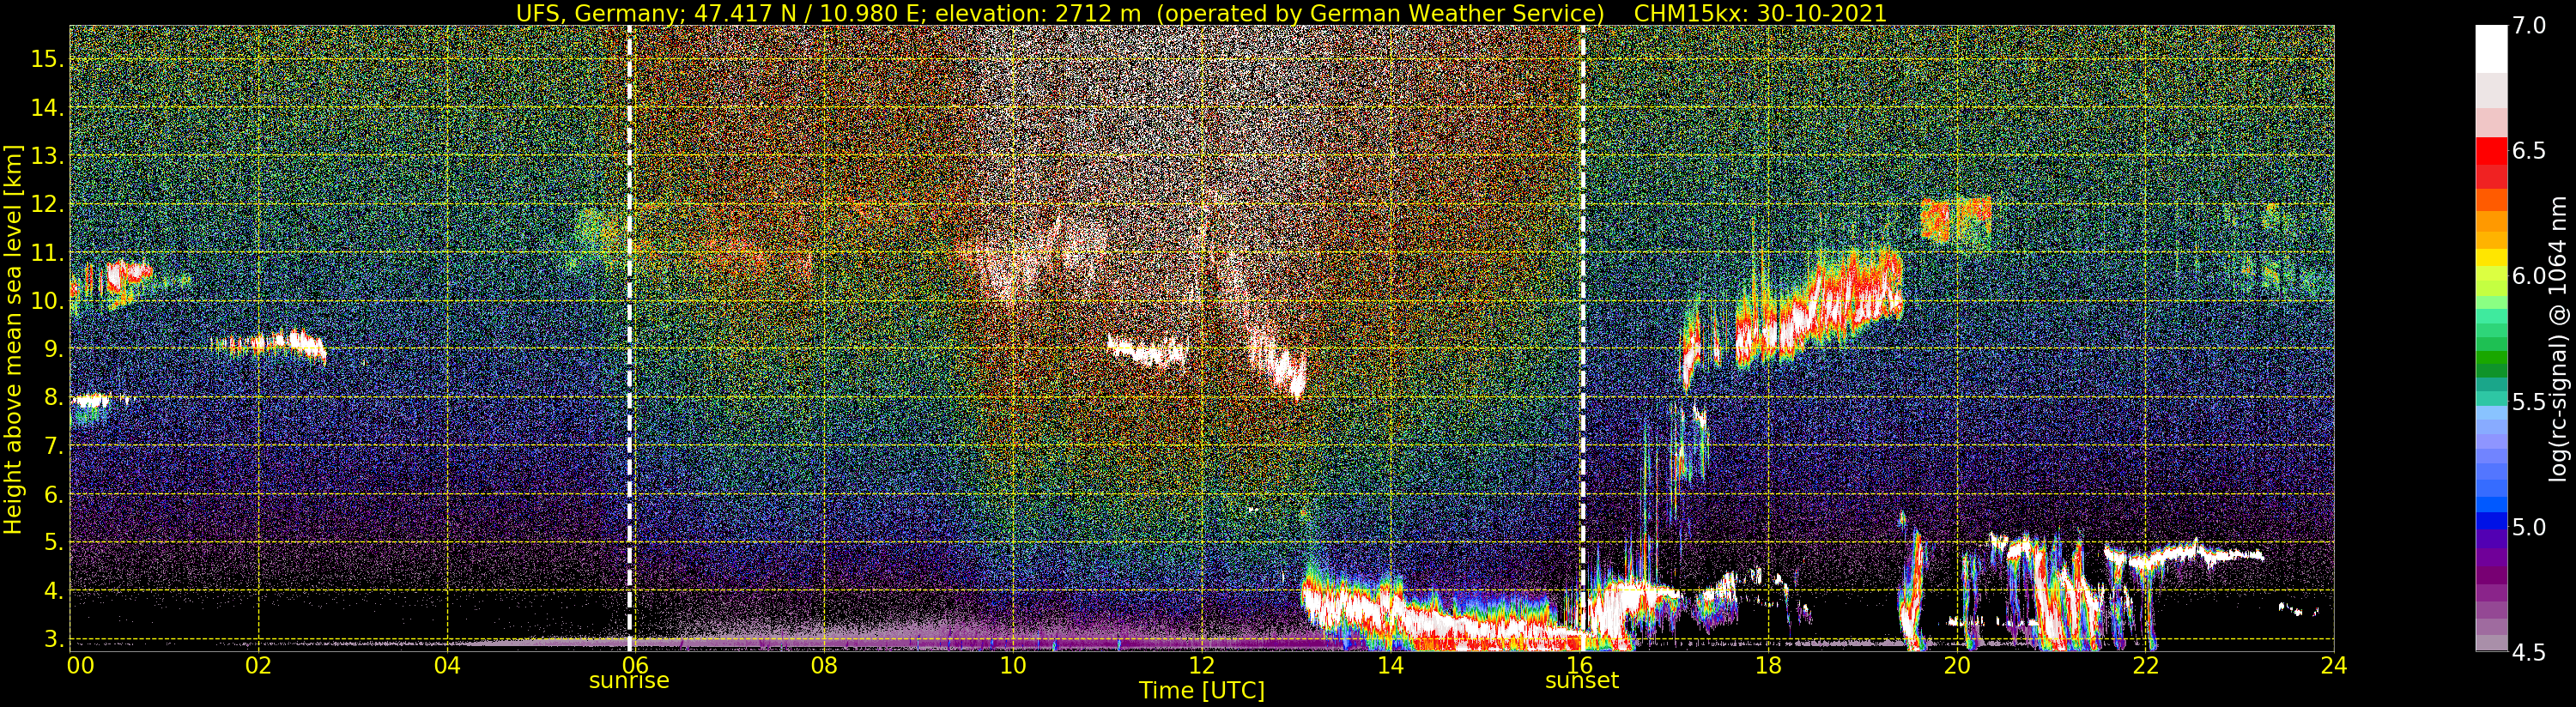Screen dimensions: 2576x707
Task: Click the sunrise label below the axis
Action: [x=629, y=681]
